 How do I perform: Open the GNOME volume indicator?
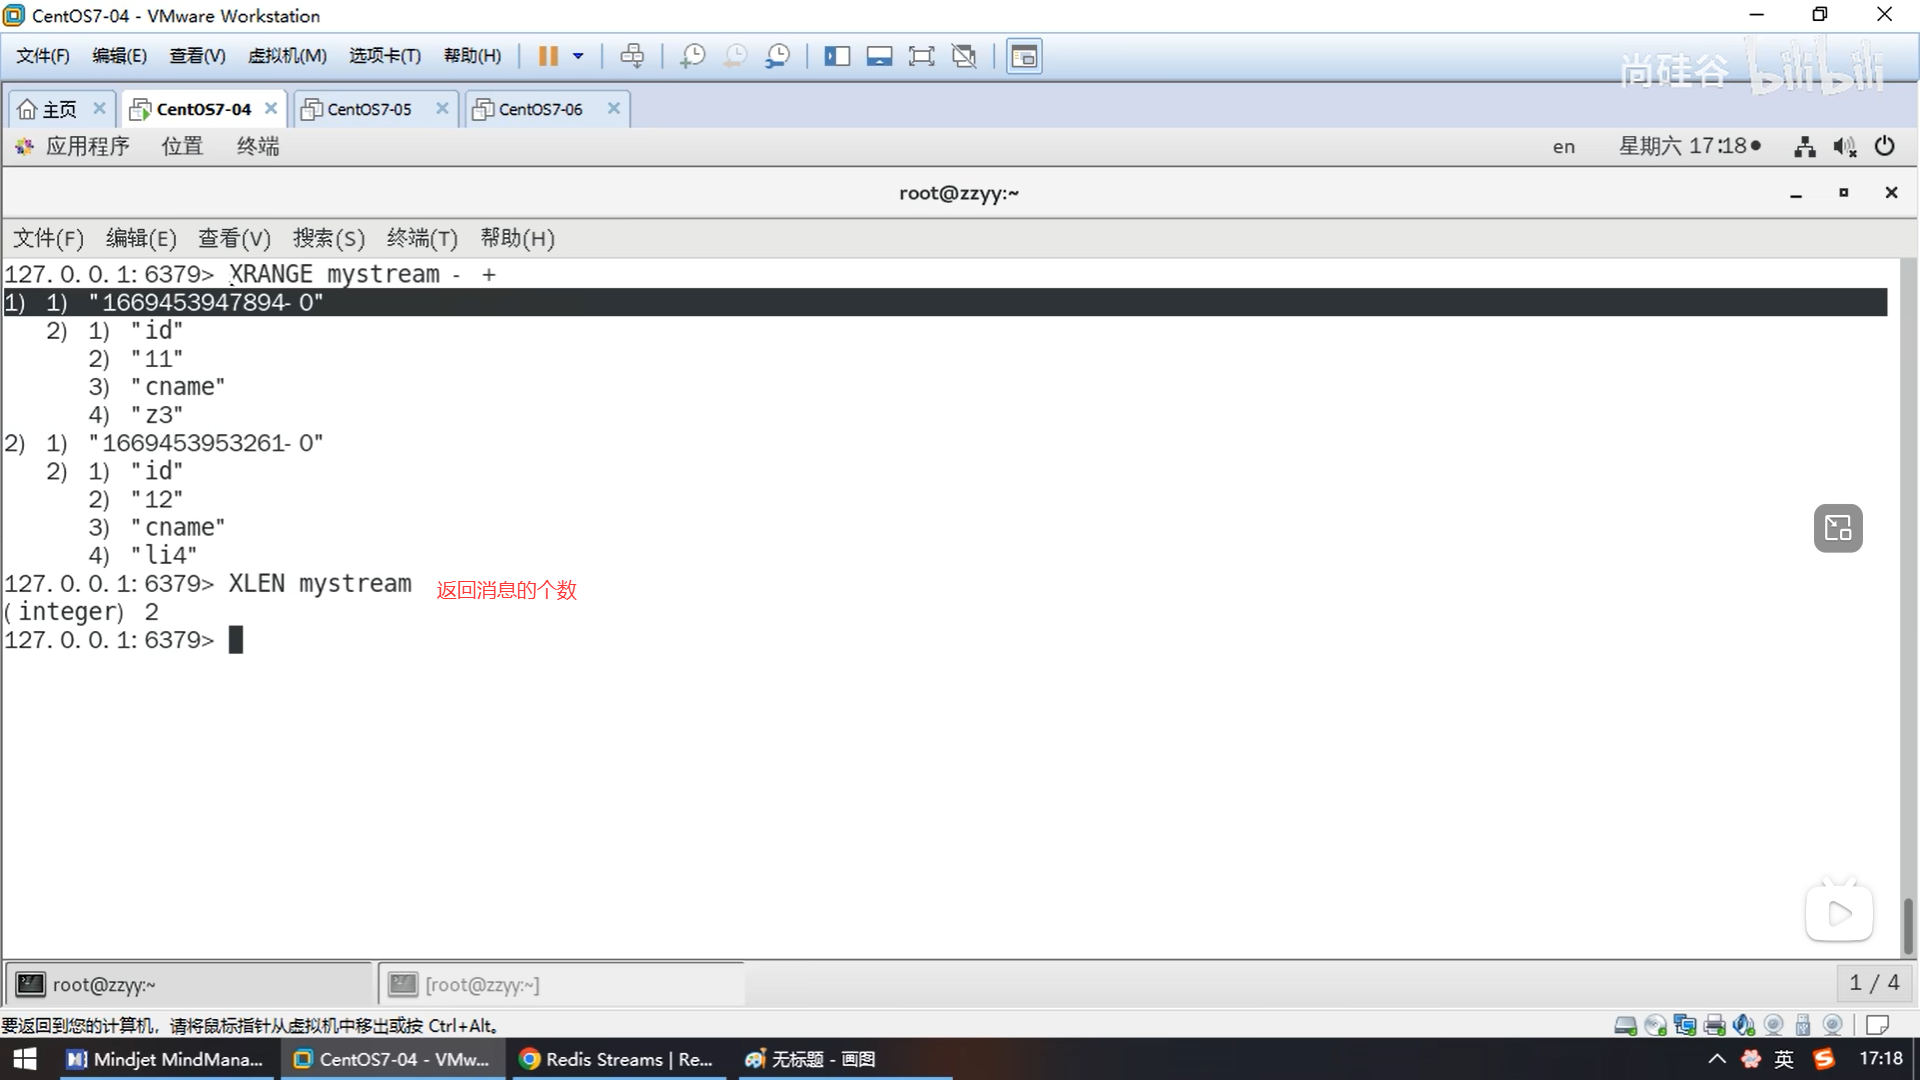coord(1844,147)
